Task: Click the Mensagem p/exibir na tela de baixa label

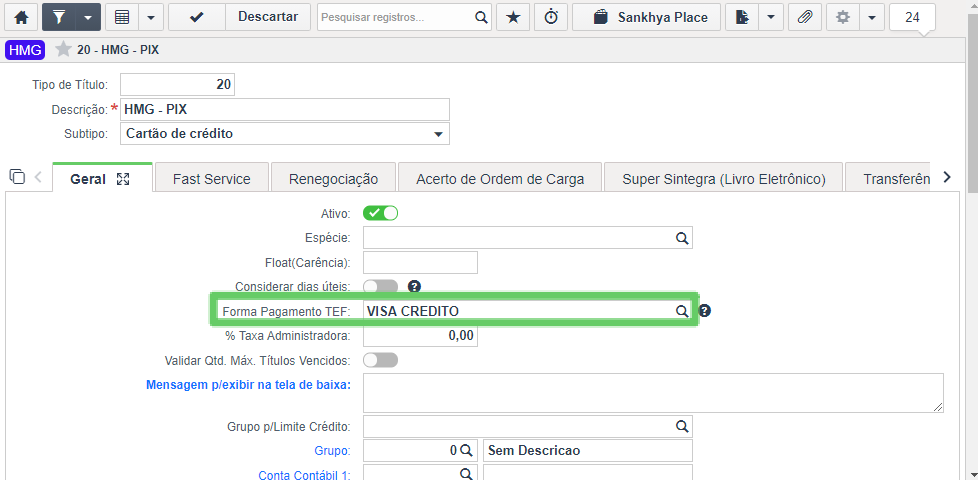Action: (248, 384)
